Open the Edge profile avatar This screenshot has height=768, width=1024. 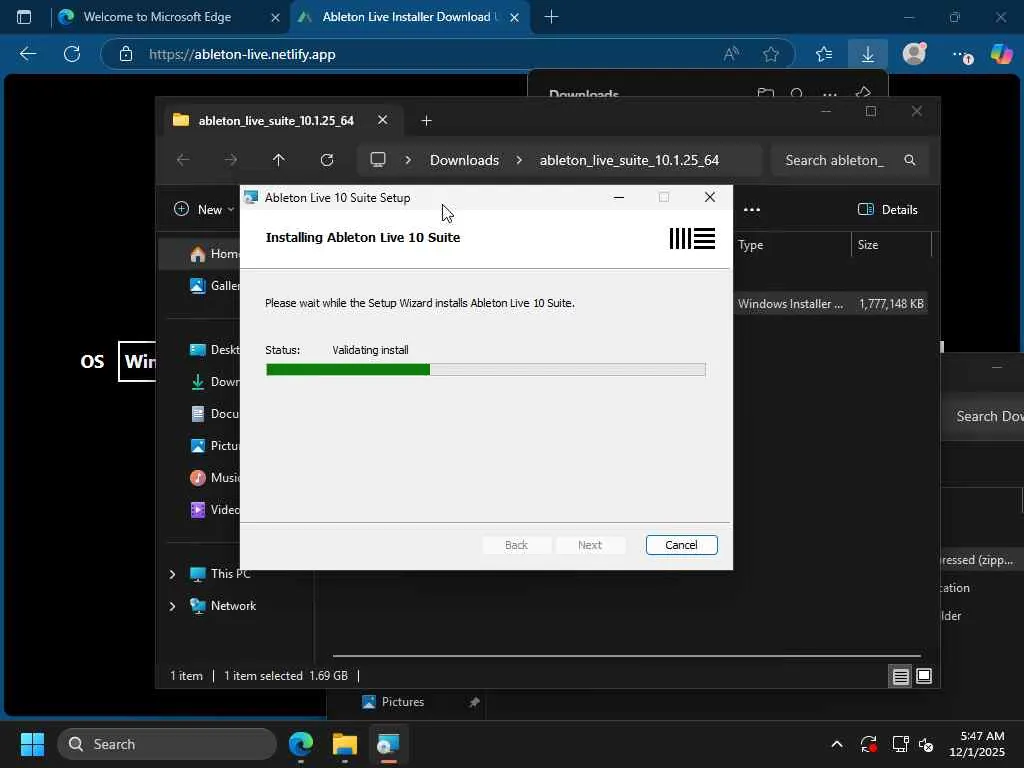(914, 54)
